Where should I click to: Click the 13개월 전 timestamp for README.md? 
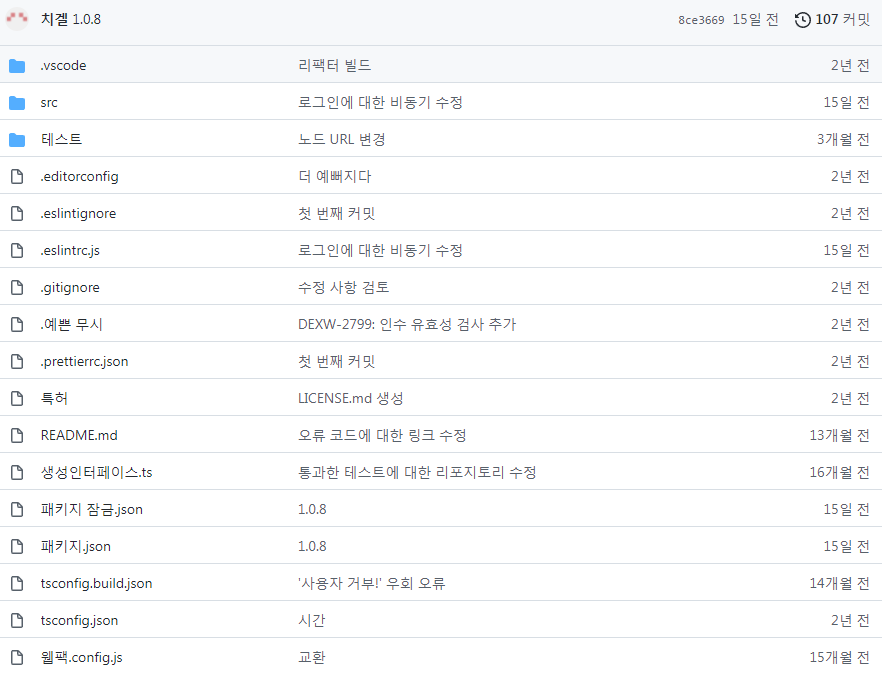pyautogui.click(x=839, y=435)
